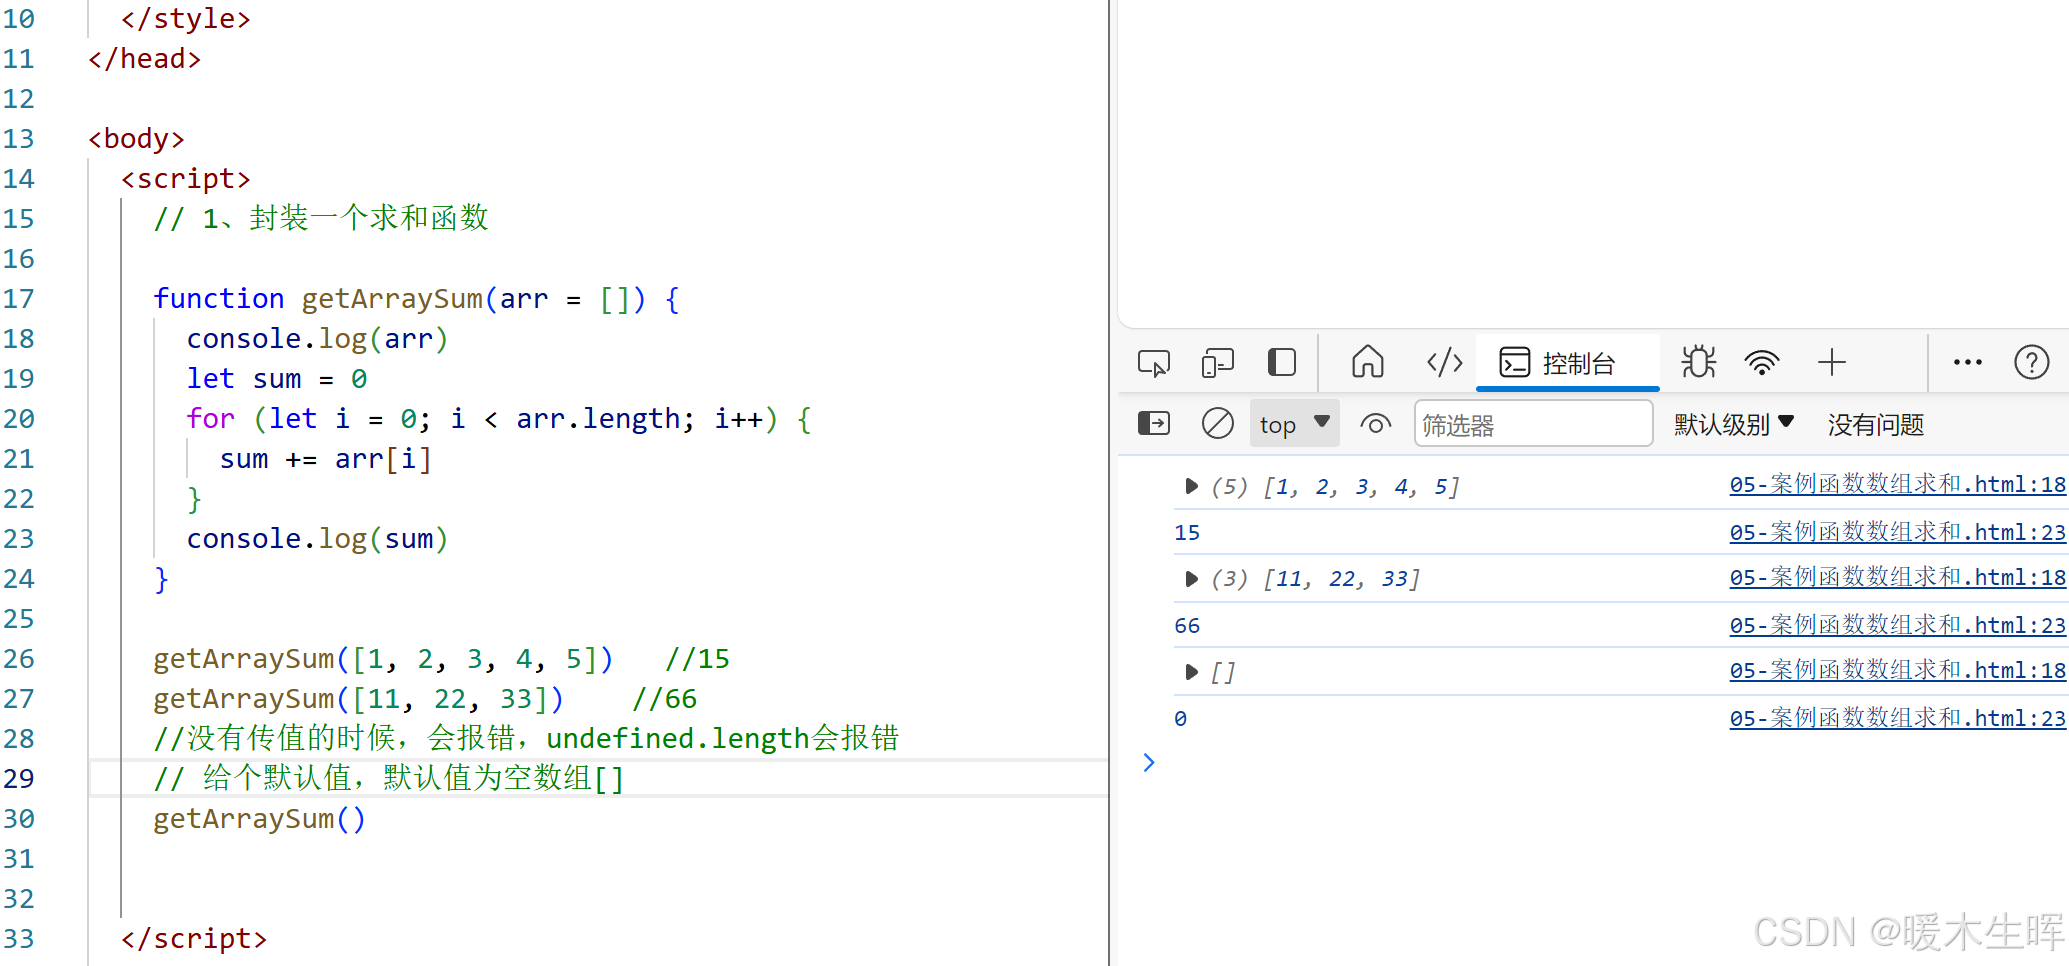Open the top context dropdown
The width and height of the screenshot is (2069, 966).
1294,424
